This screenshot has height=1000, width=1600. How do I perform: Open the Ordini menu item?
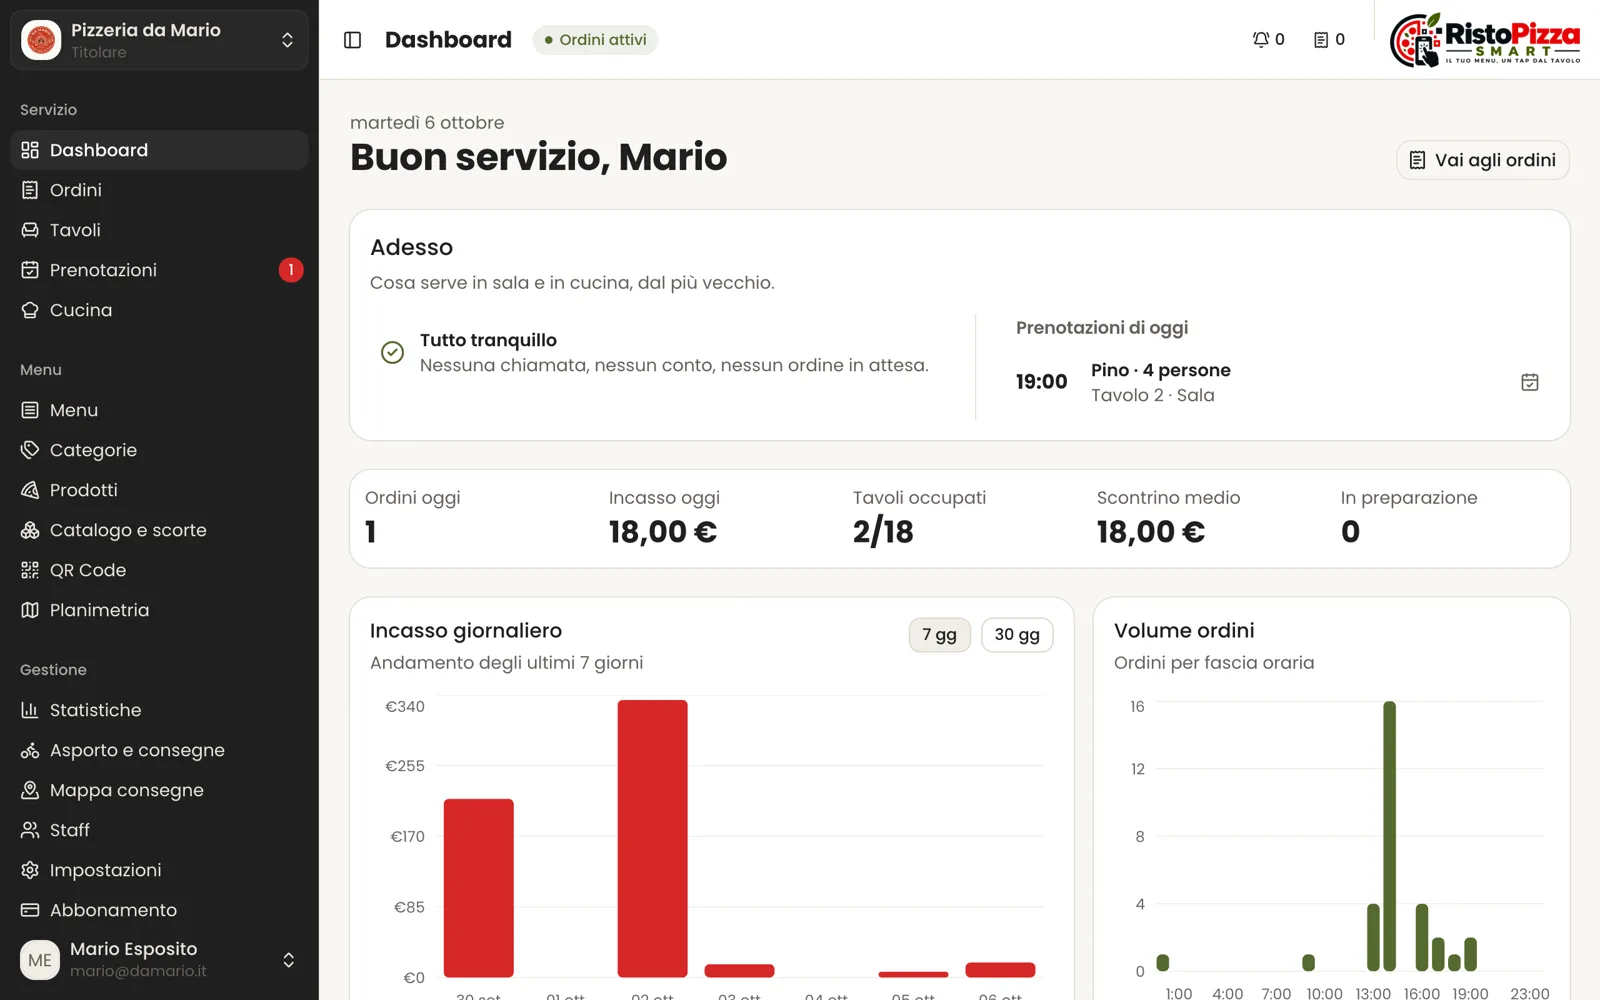tap(159, 190)
